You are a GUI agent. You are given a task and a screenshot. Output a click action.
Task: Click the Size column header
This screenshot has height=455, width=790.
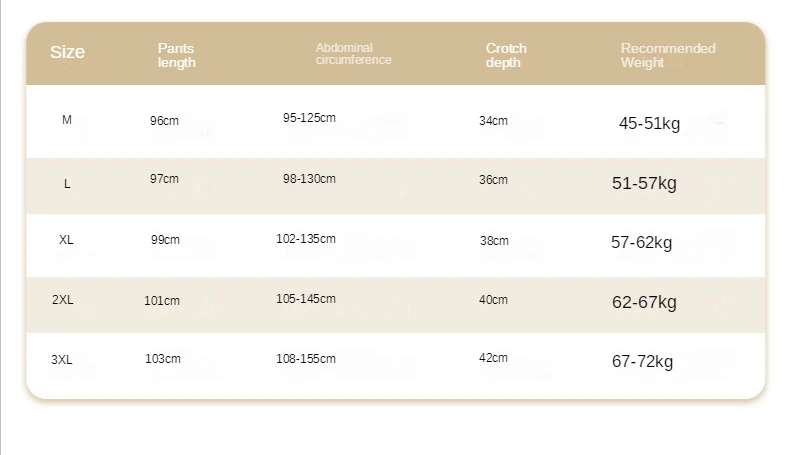[x=68, y=52]
